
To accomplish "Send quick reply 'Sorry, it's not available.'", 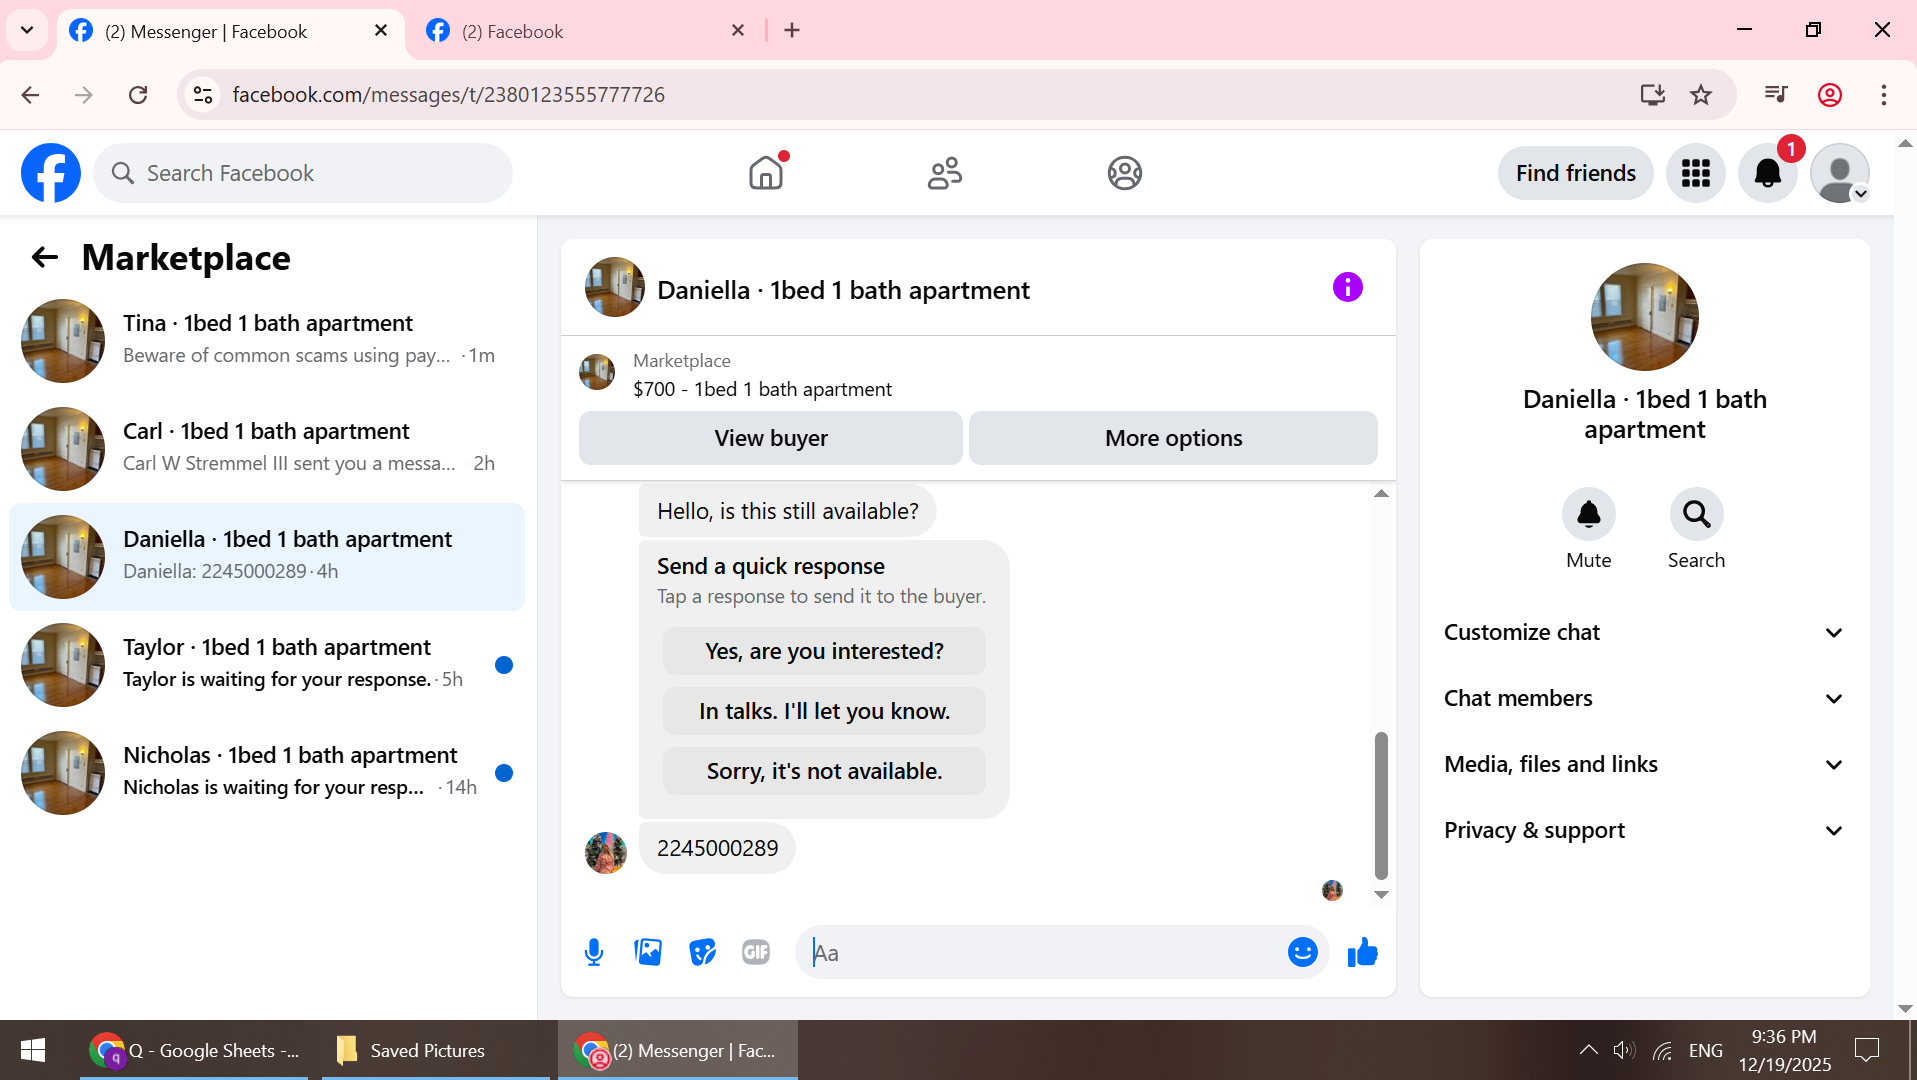I will tap(824, 771).
